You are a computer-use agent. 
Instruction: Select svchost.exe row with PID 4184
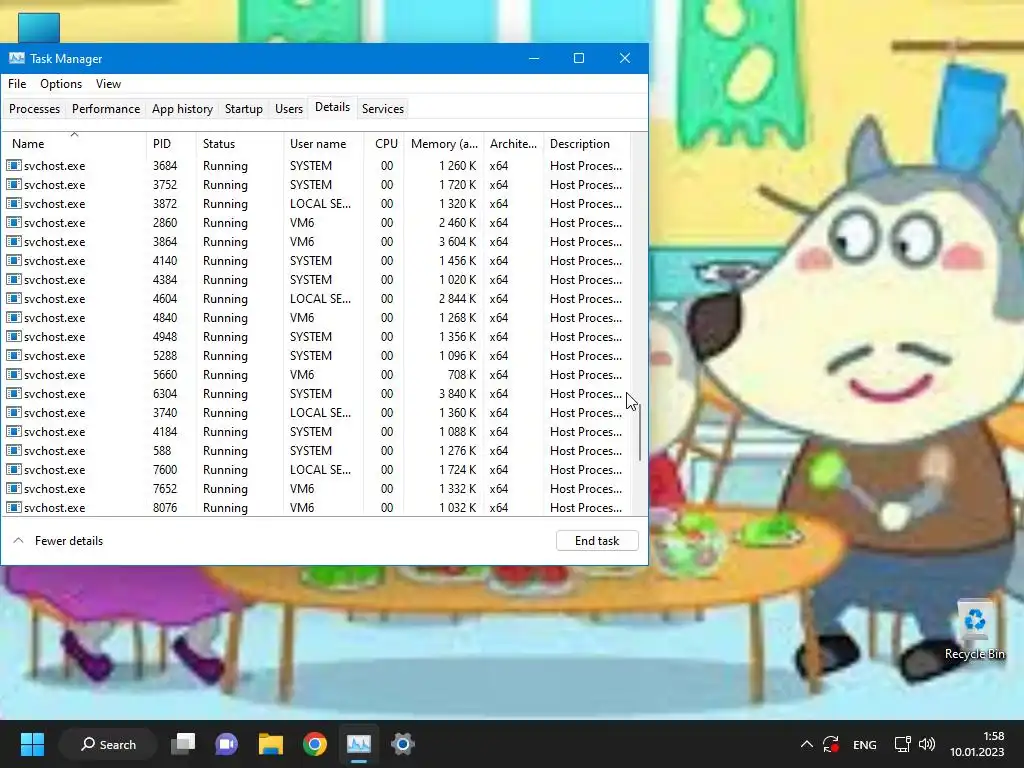coord(316,431)
